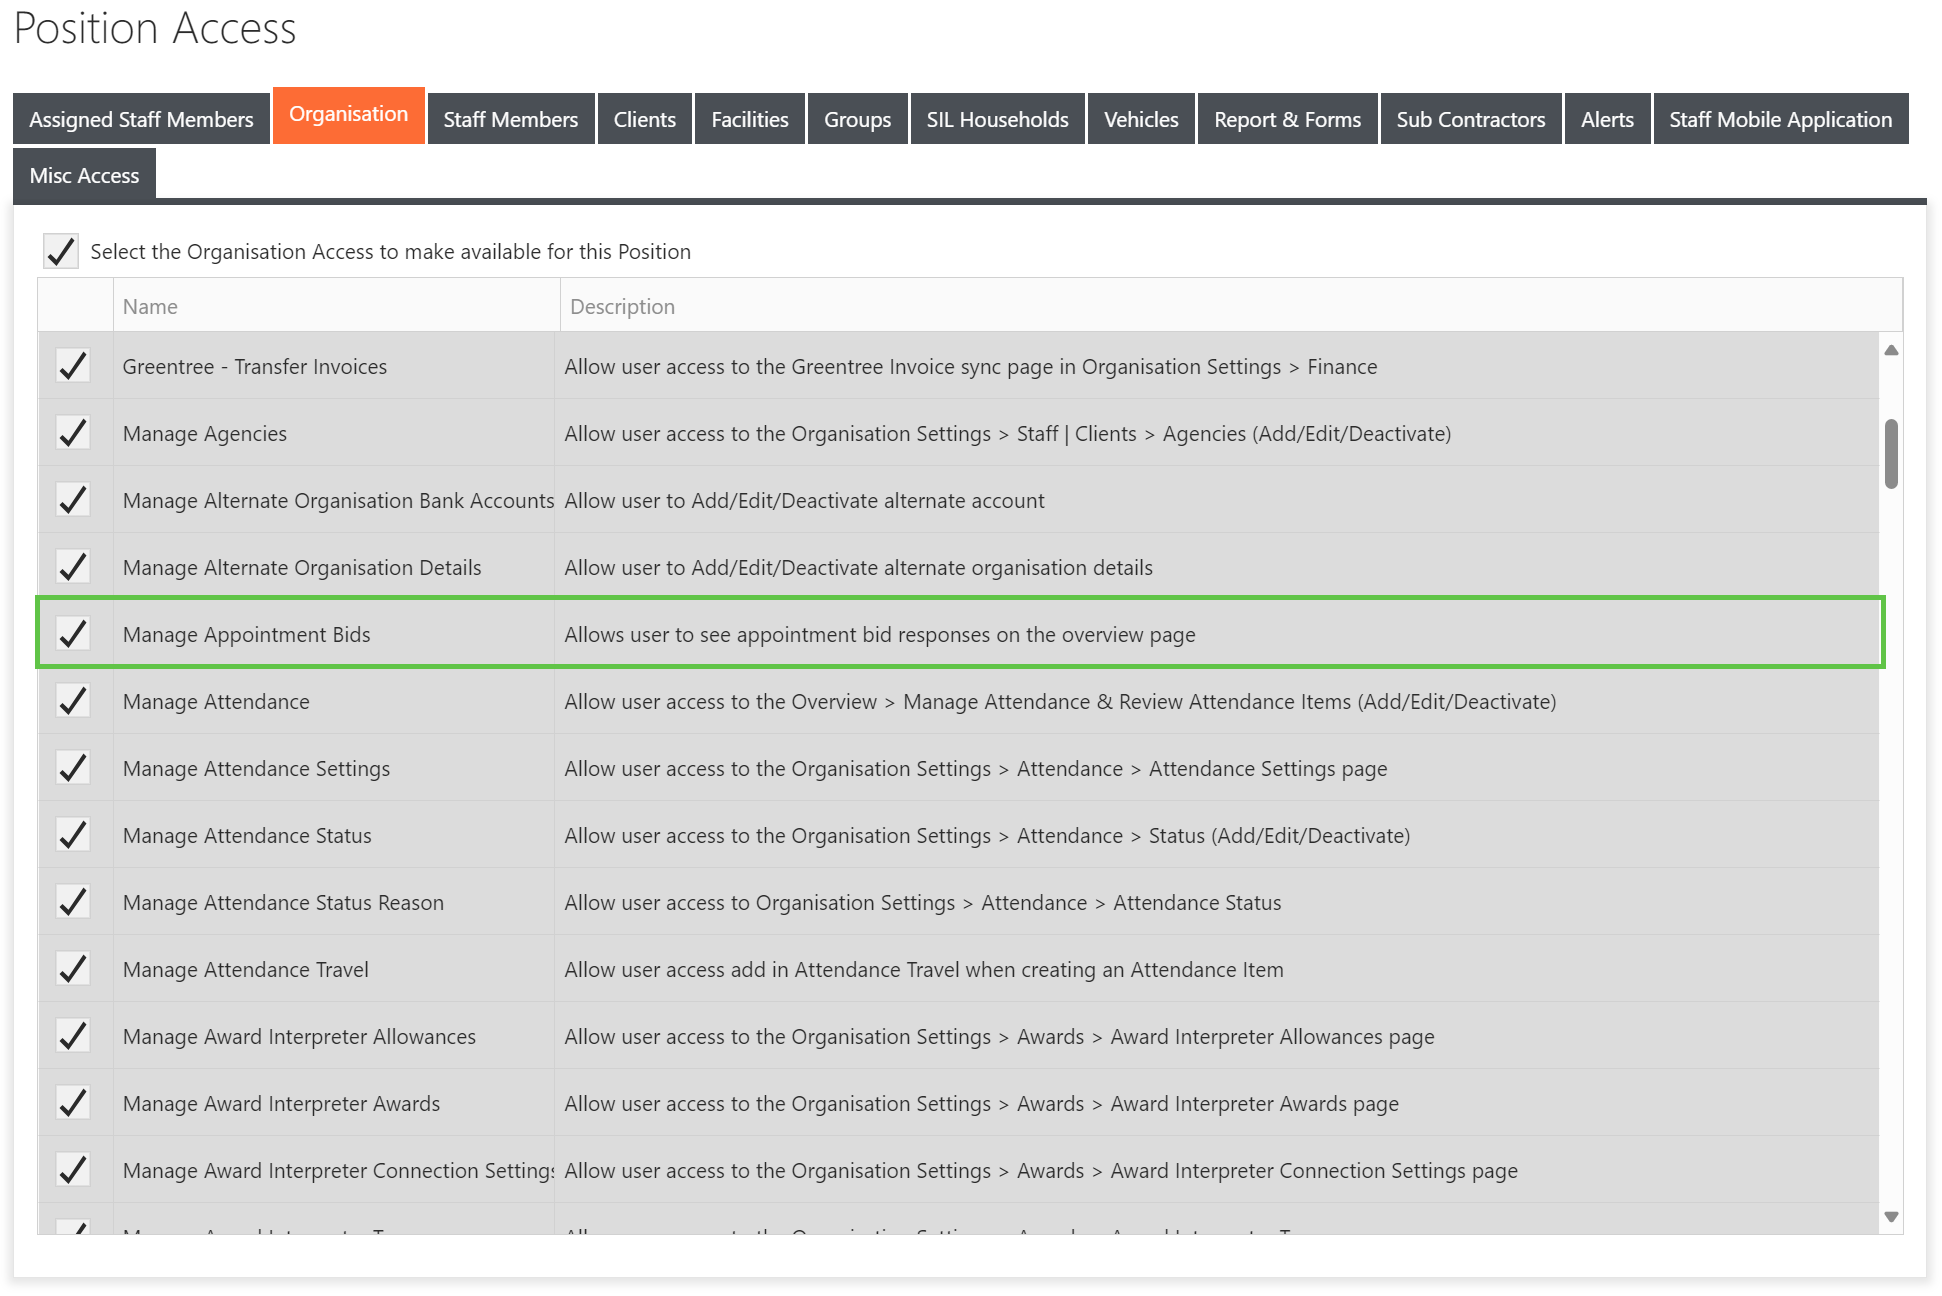Click the Award Interpreter Connection Settings page description
Screen dimensions: 1942x1296
click(1041, 1171)
